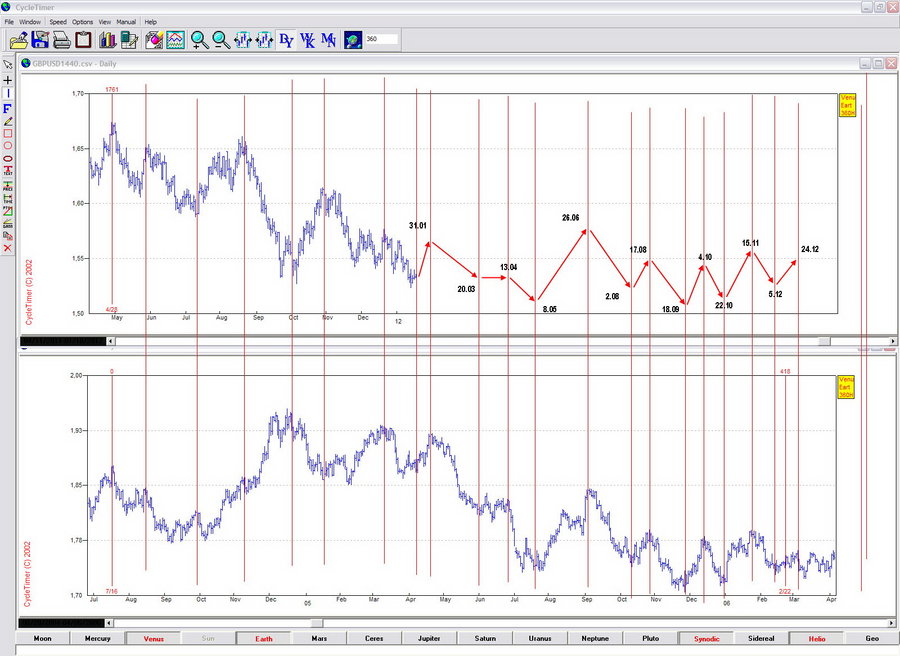This screenshot has width=900, height=656.
Task: Open the File menu
Action: point(9,21)
